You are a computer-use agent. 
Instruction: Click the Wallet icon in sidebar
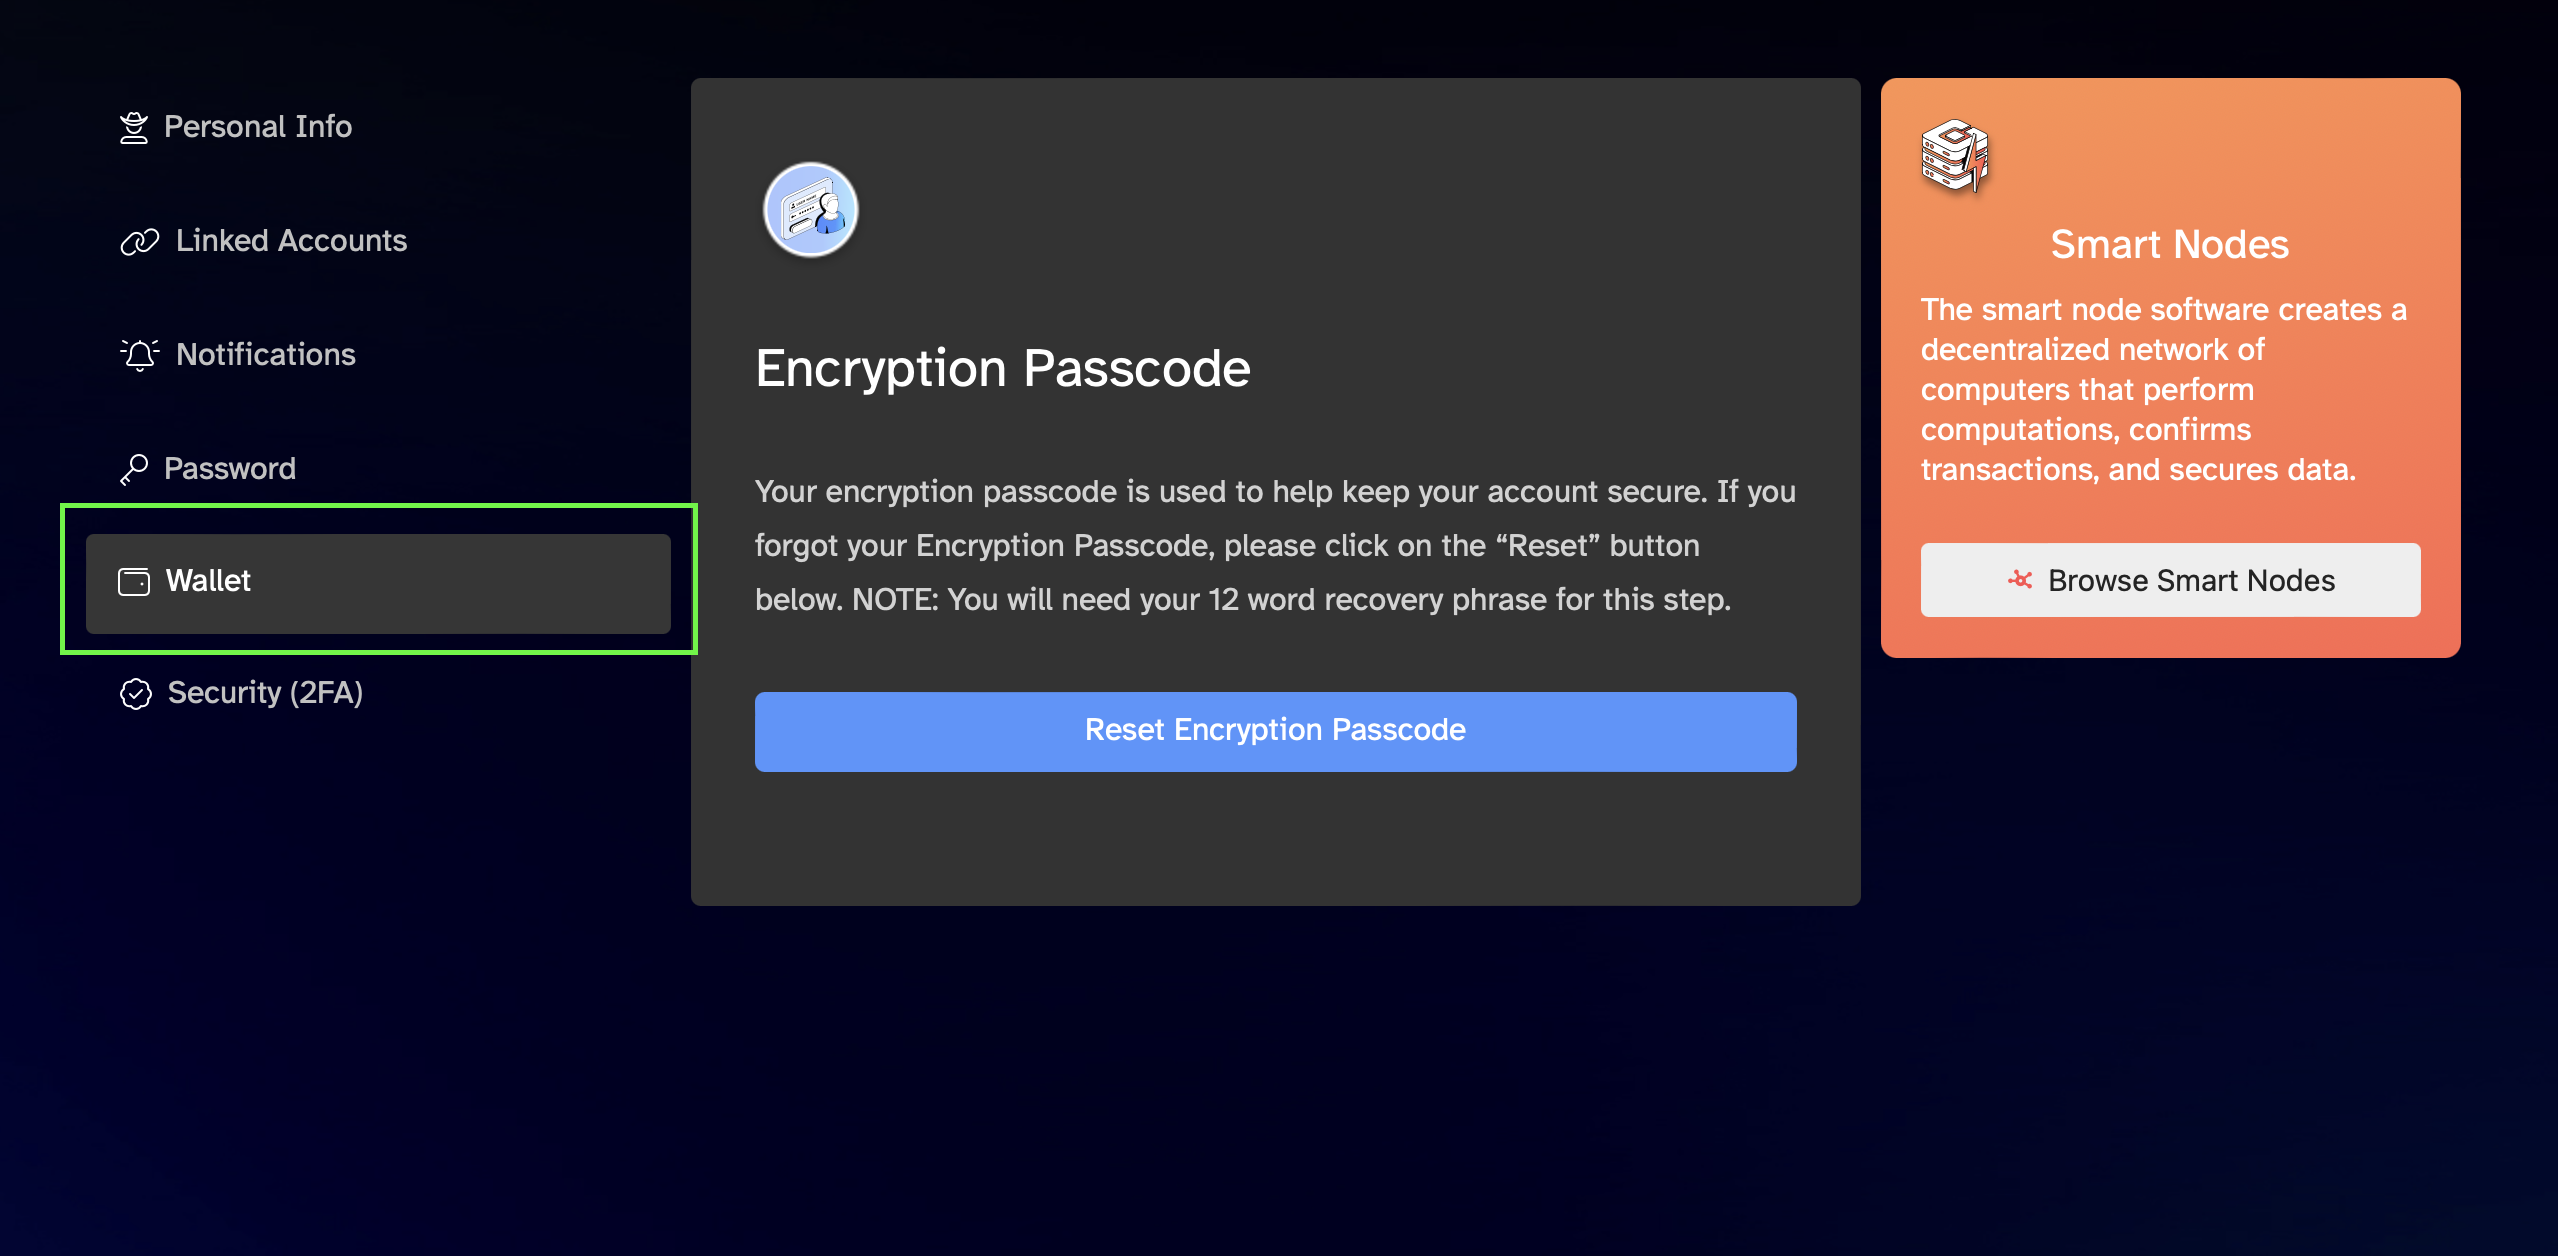point(134,582)
